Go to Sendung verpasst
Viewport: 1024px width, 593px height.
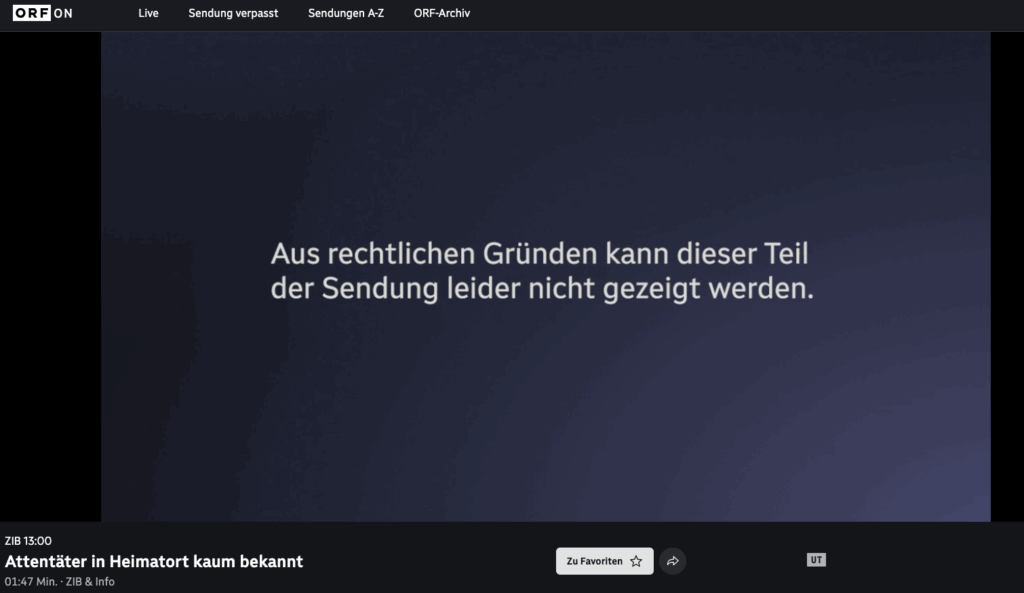233,13
